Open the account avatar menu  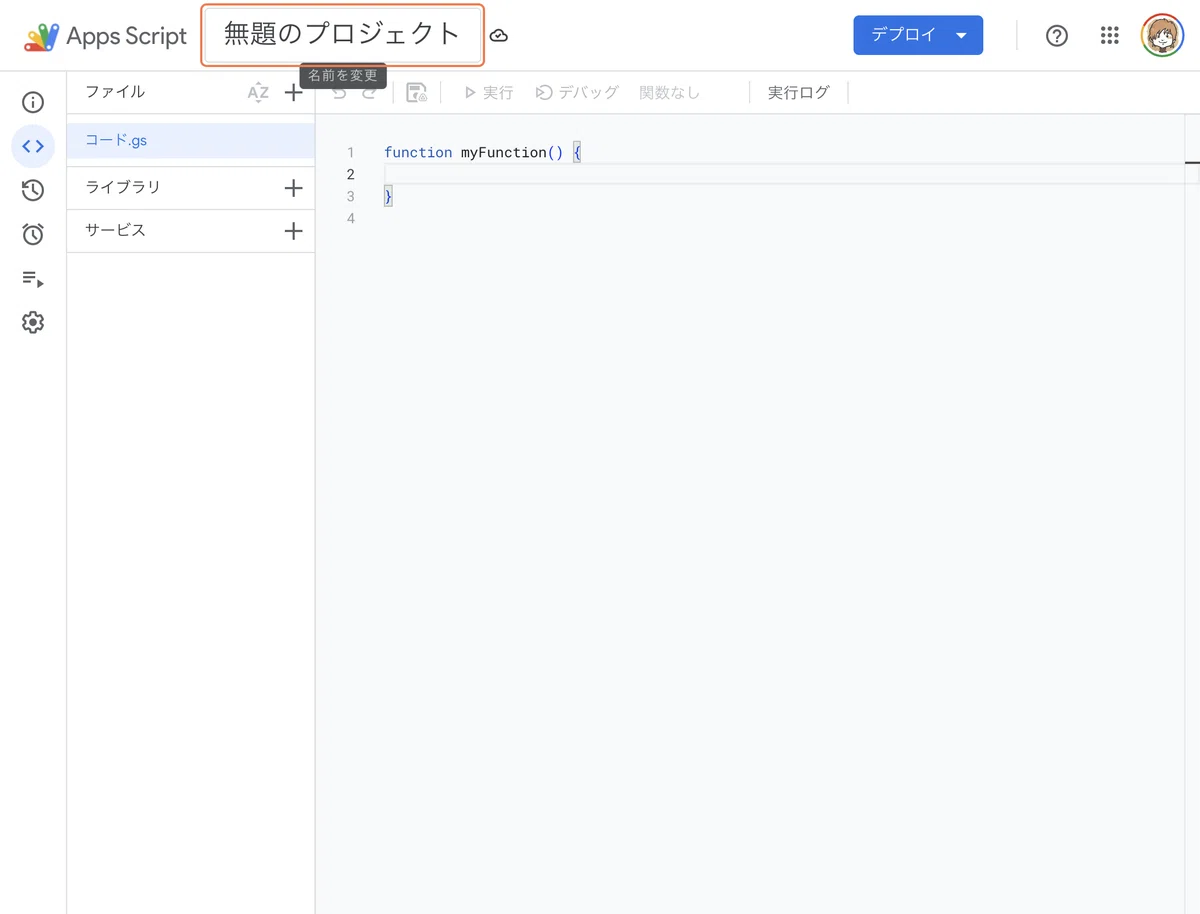tap(1162, 36)
